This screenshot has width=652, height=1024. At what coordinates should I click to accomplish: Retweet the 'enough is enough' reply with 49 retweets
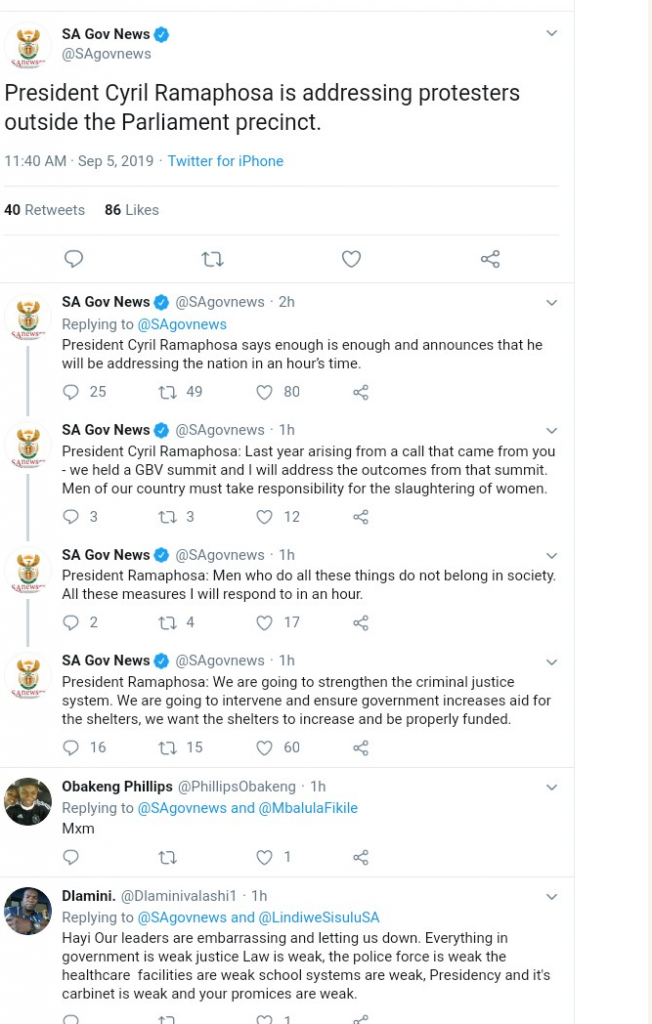[168, 392]
